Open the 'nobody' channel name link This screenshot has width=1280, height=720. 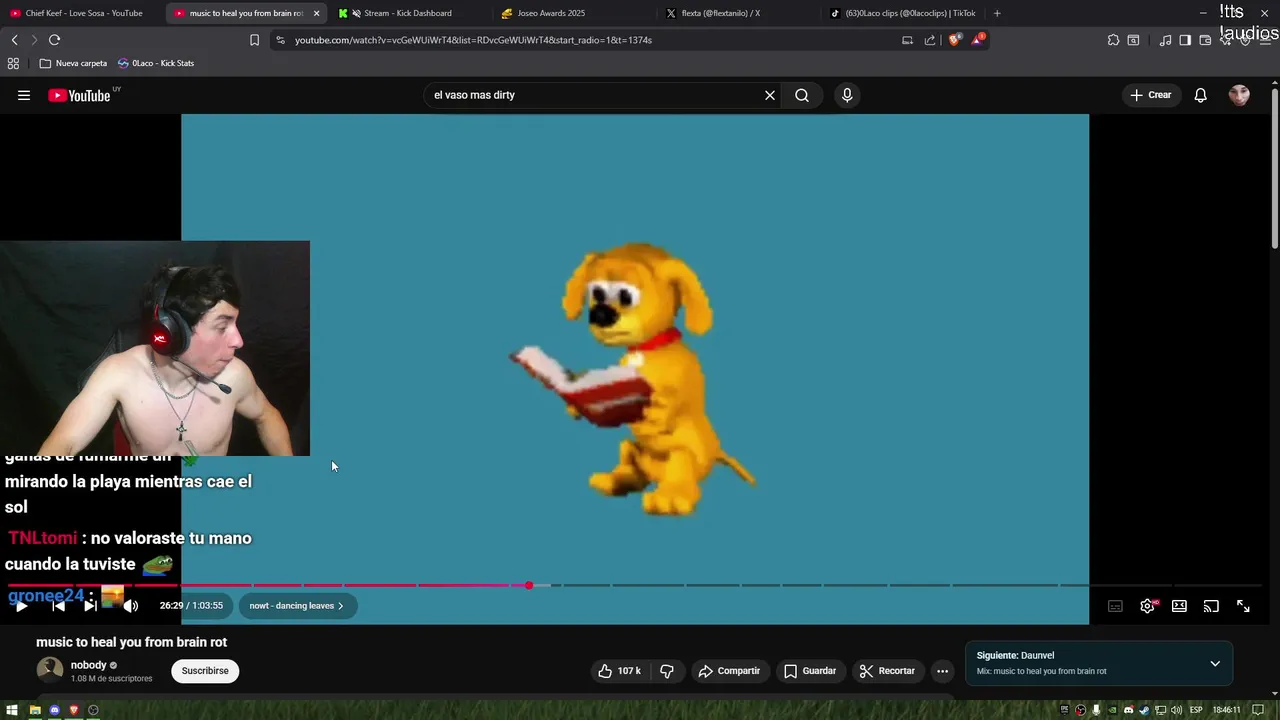point(88,665)
